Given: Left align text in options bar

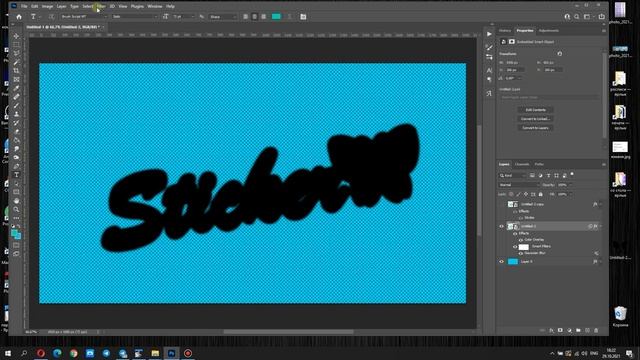Looking at the screenshot, I should point(245,17).
